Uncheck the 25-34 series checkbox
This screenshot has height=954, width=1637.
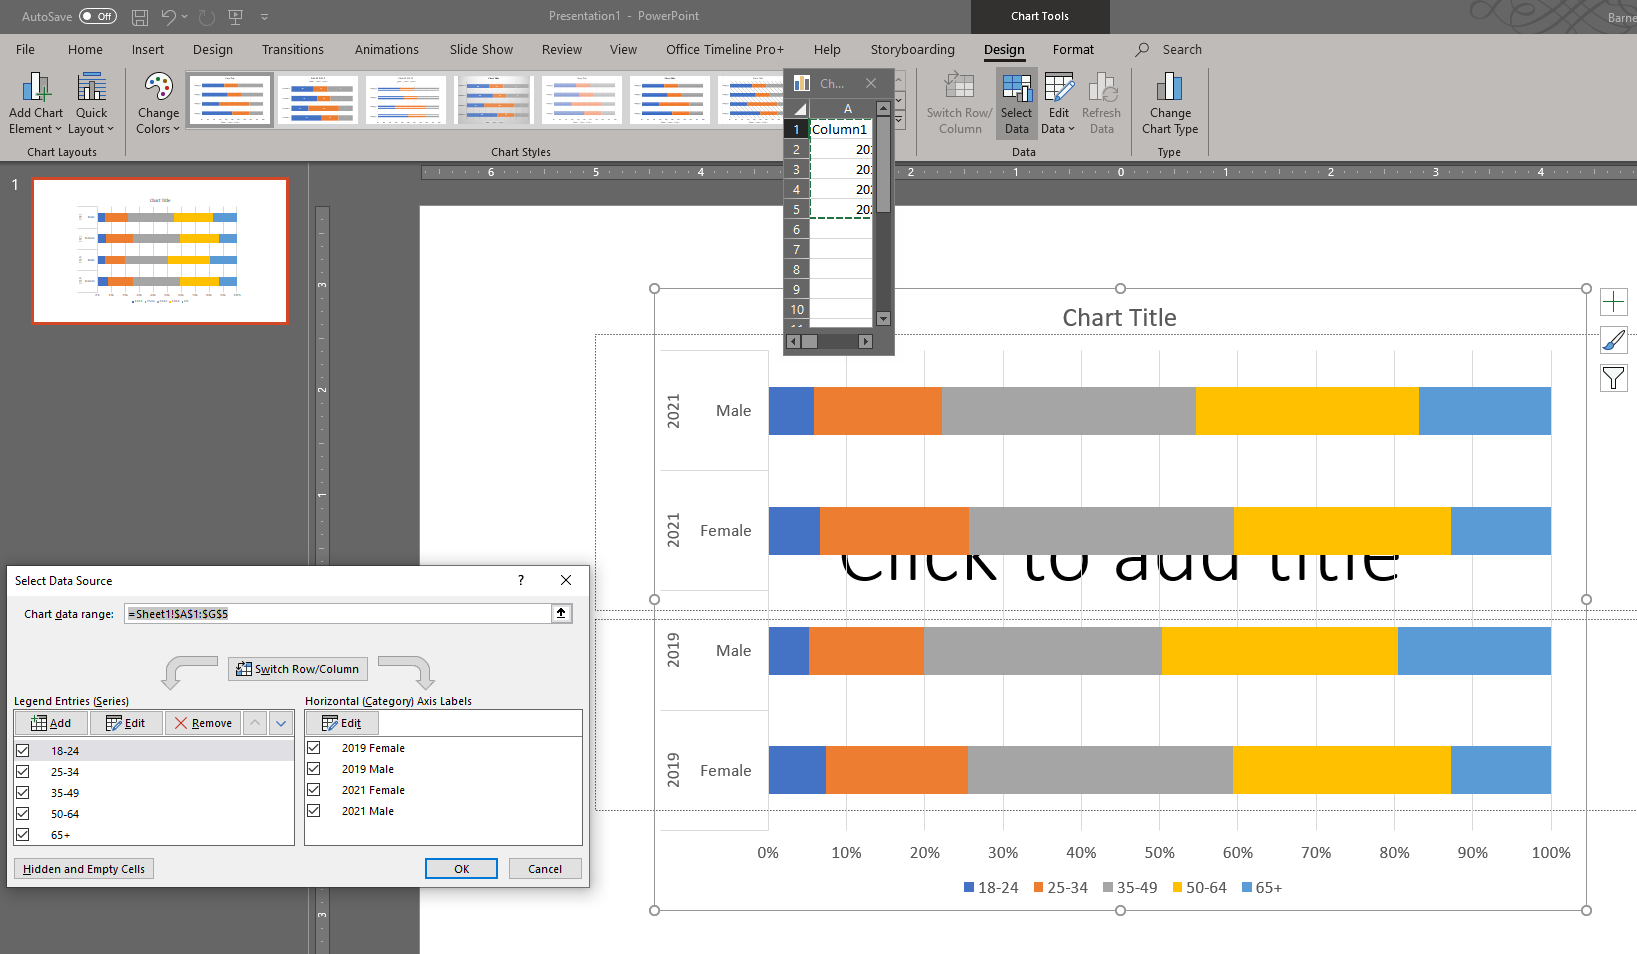tap(23, 771)
